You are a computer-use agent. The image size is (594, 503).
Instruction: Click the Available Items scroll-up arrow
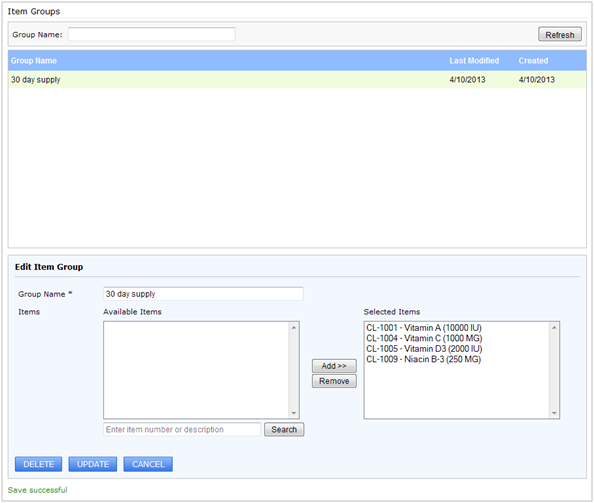(x=294, y=327)
